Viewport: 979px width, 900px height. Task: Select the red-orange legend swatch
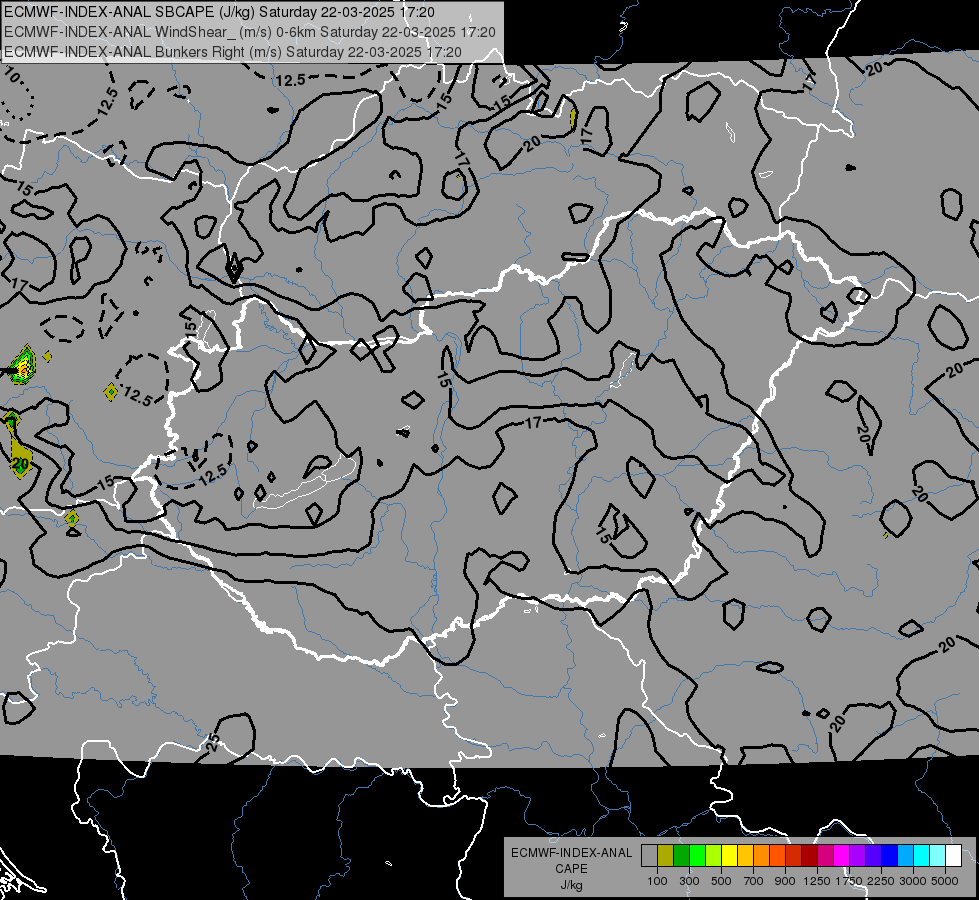click(x=778, y=855)
